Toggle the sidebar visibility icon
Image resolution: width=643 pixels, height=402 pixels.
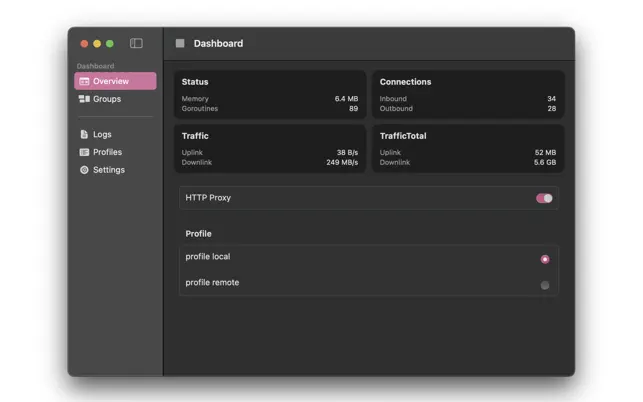tap(136, 44)
